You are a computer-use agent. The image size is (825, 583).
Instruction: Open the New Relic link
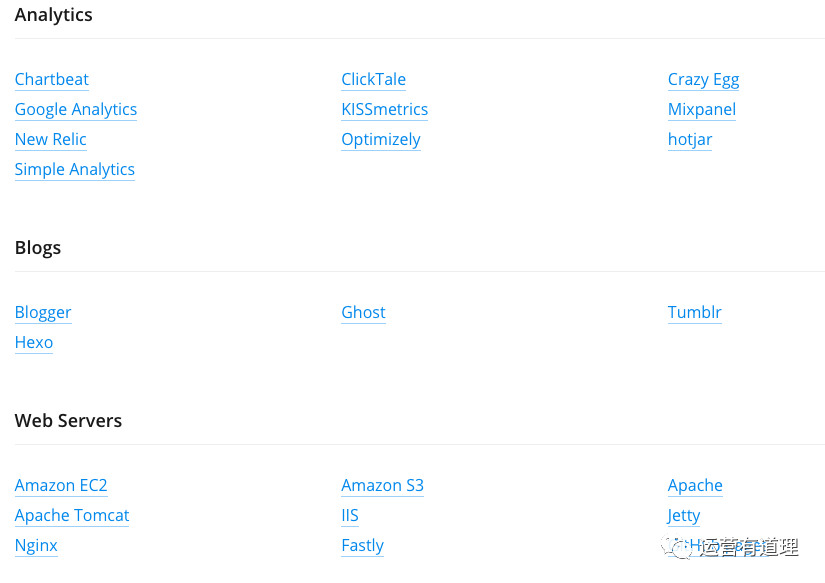pos(51,140)
